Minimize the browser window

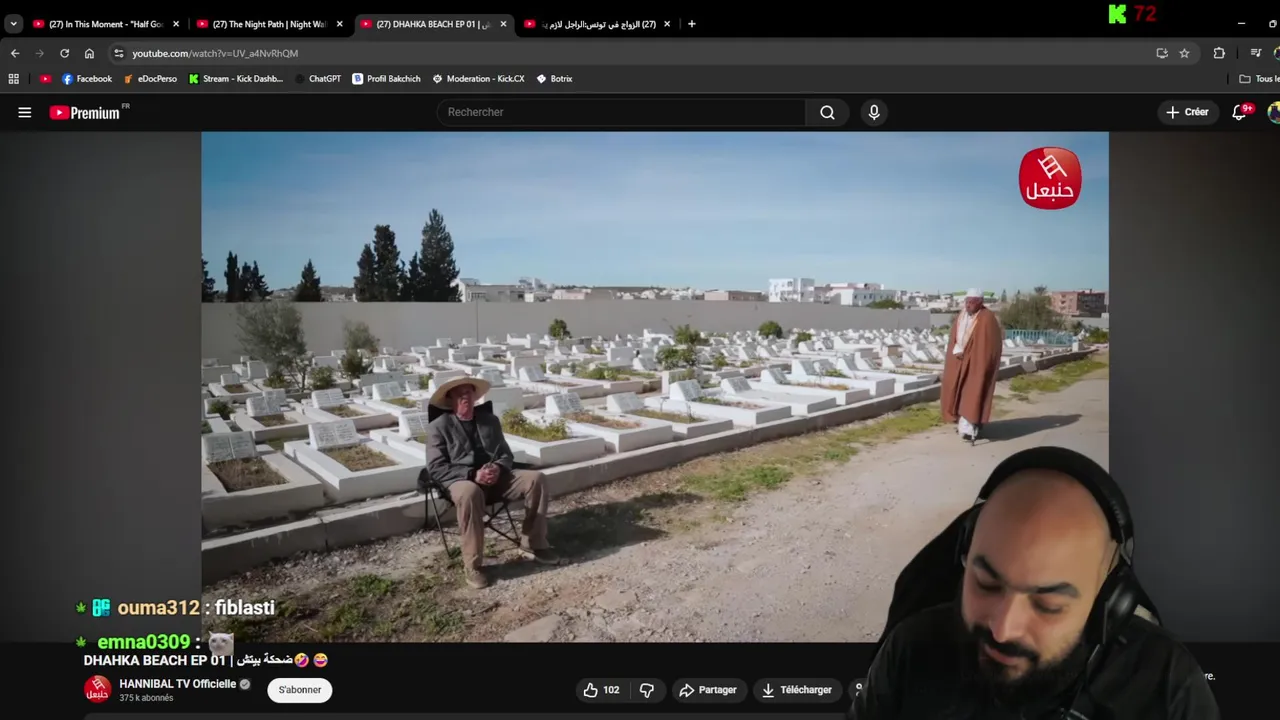coord(1241,24)
